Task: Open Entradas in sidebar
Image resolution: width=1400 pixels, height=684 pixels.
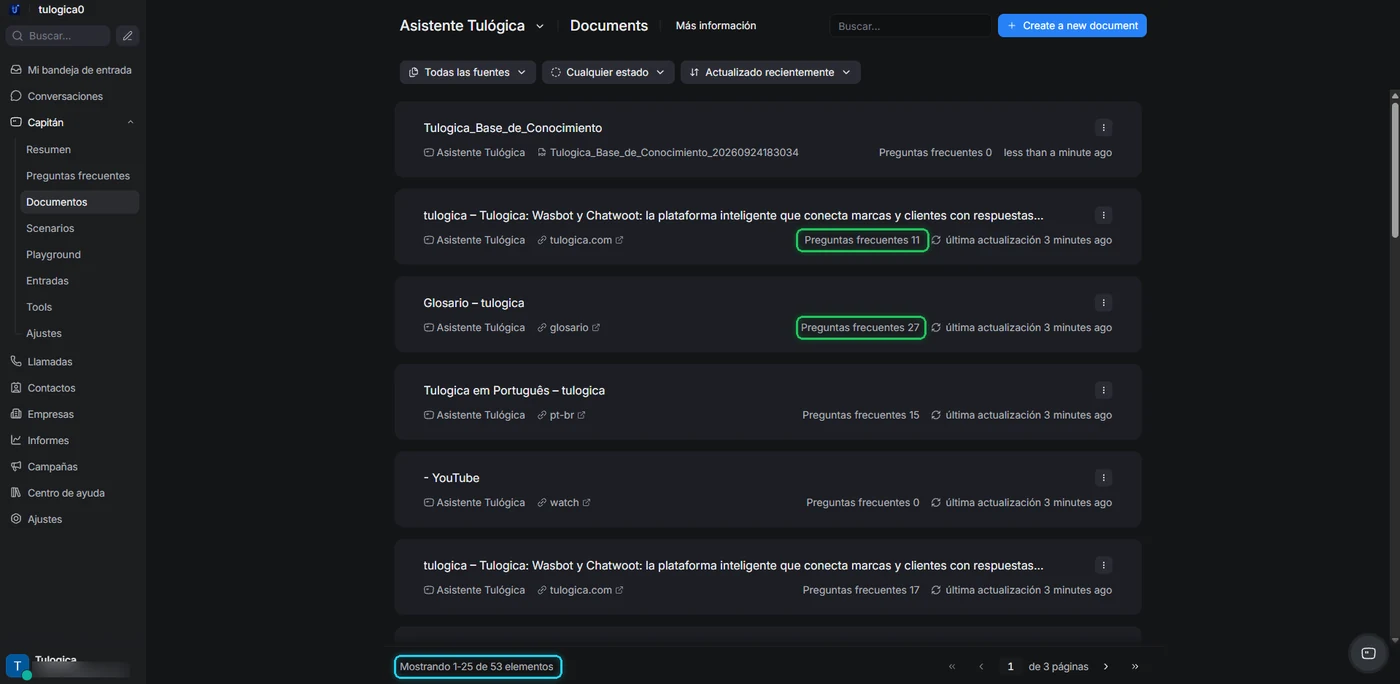Action: click(x=47, y=281)
